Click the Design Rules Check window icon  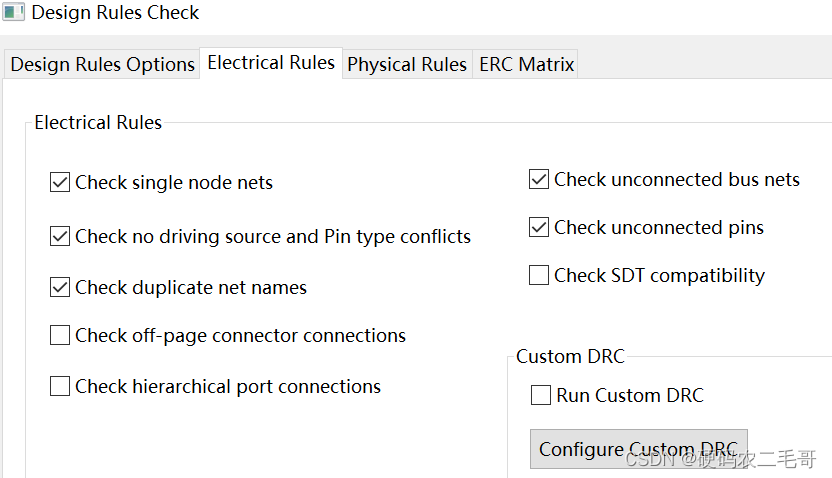[14, 13]
